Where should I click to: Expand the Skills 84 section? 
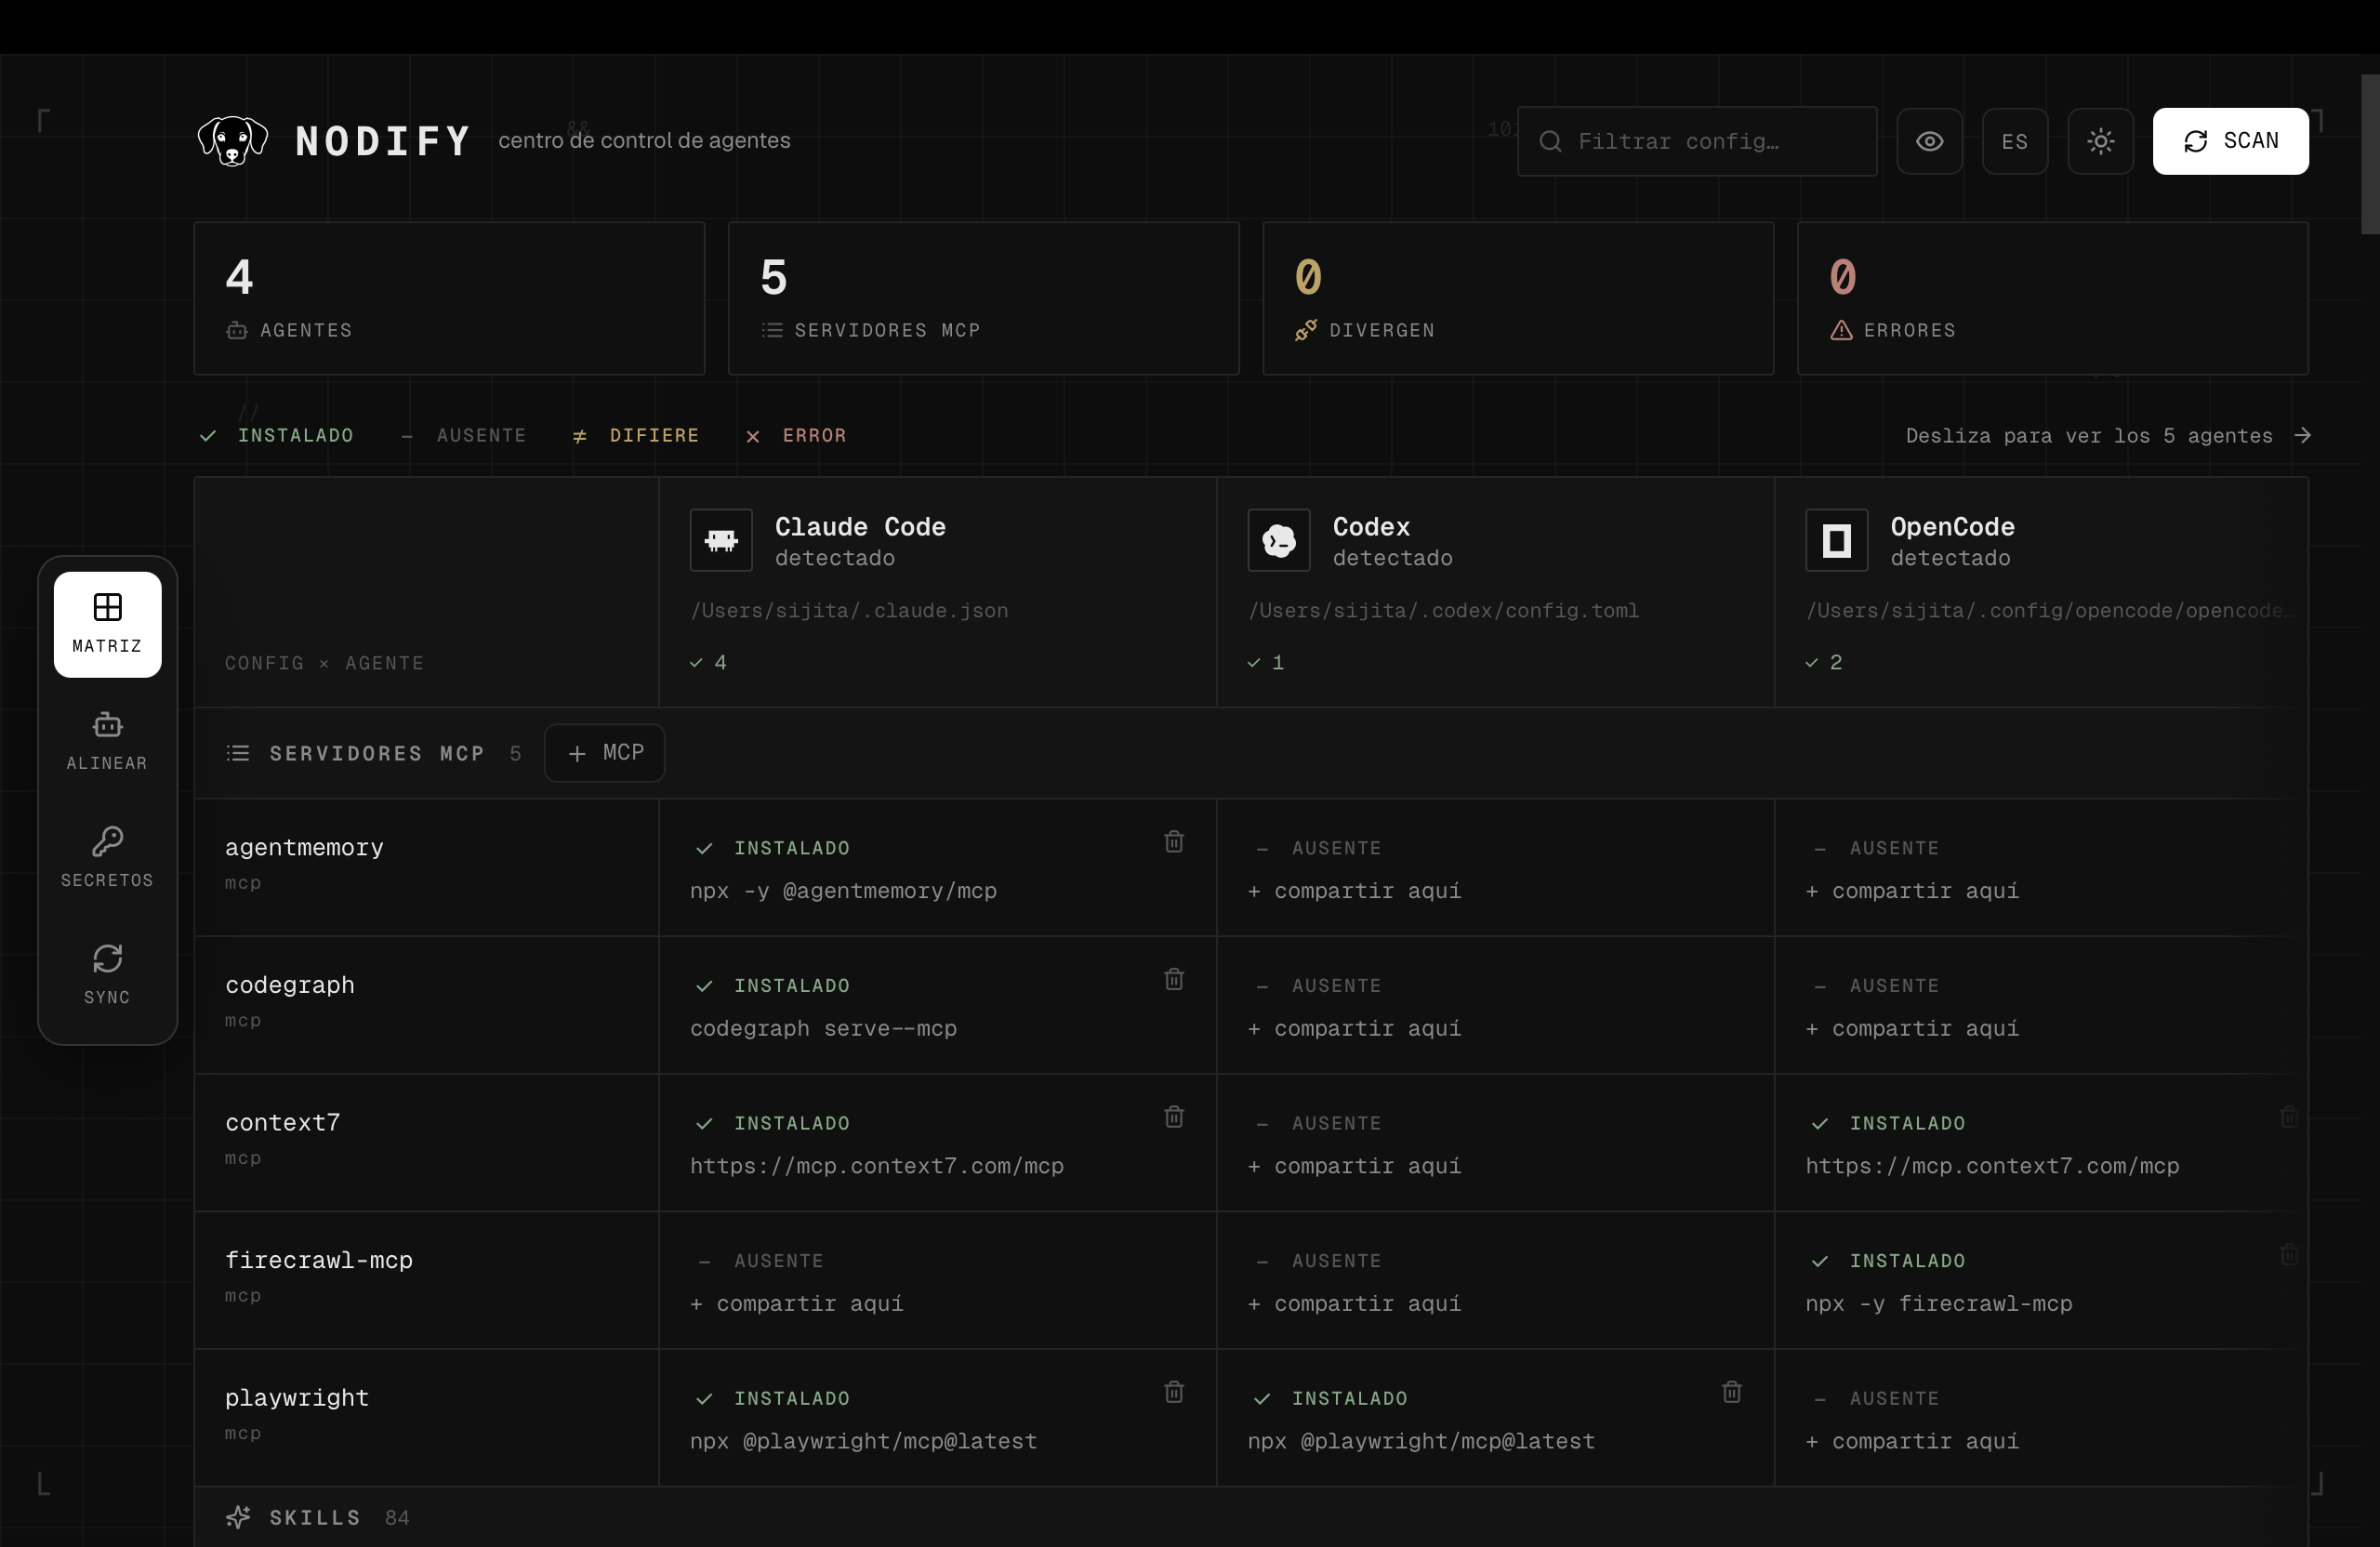(1251, 1517)
